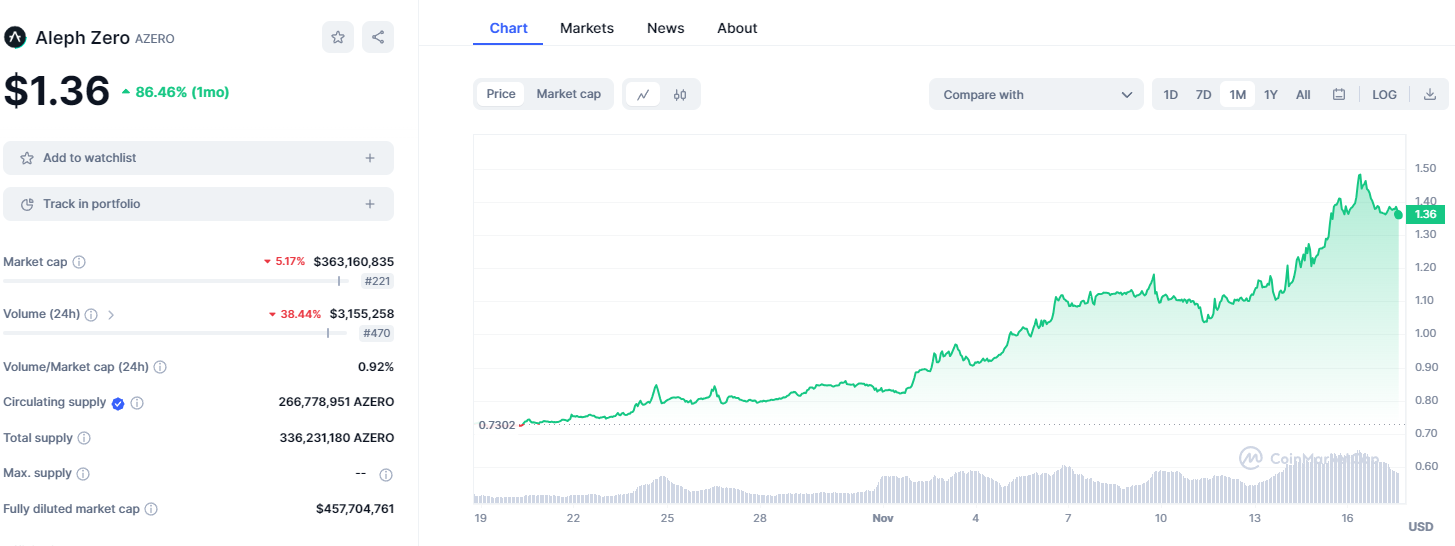Click plus icon on Add to watchlist
This screenshot has width=1455, height=546.
click(x=370, y=158)
